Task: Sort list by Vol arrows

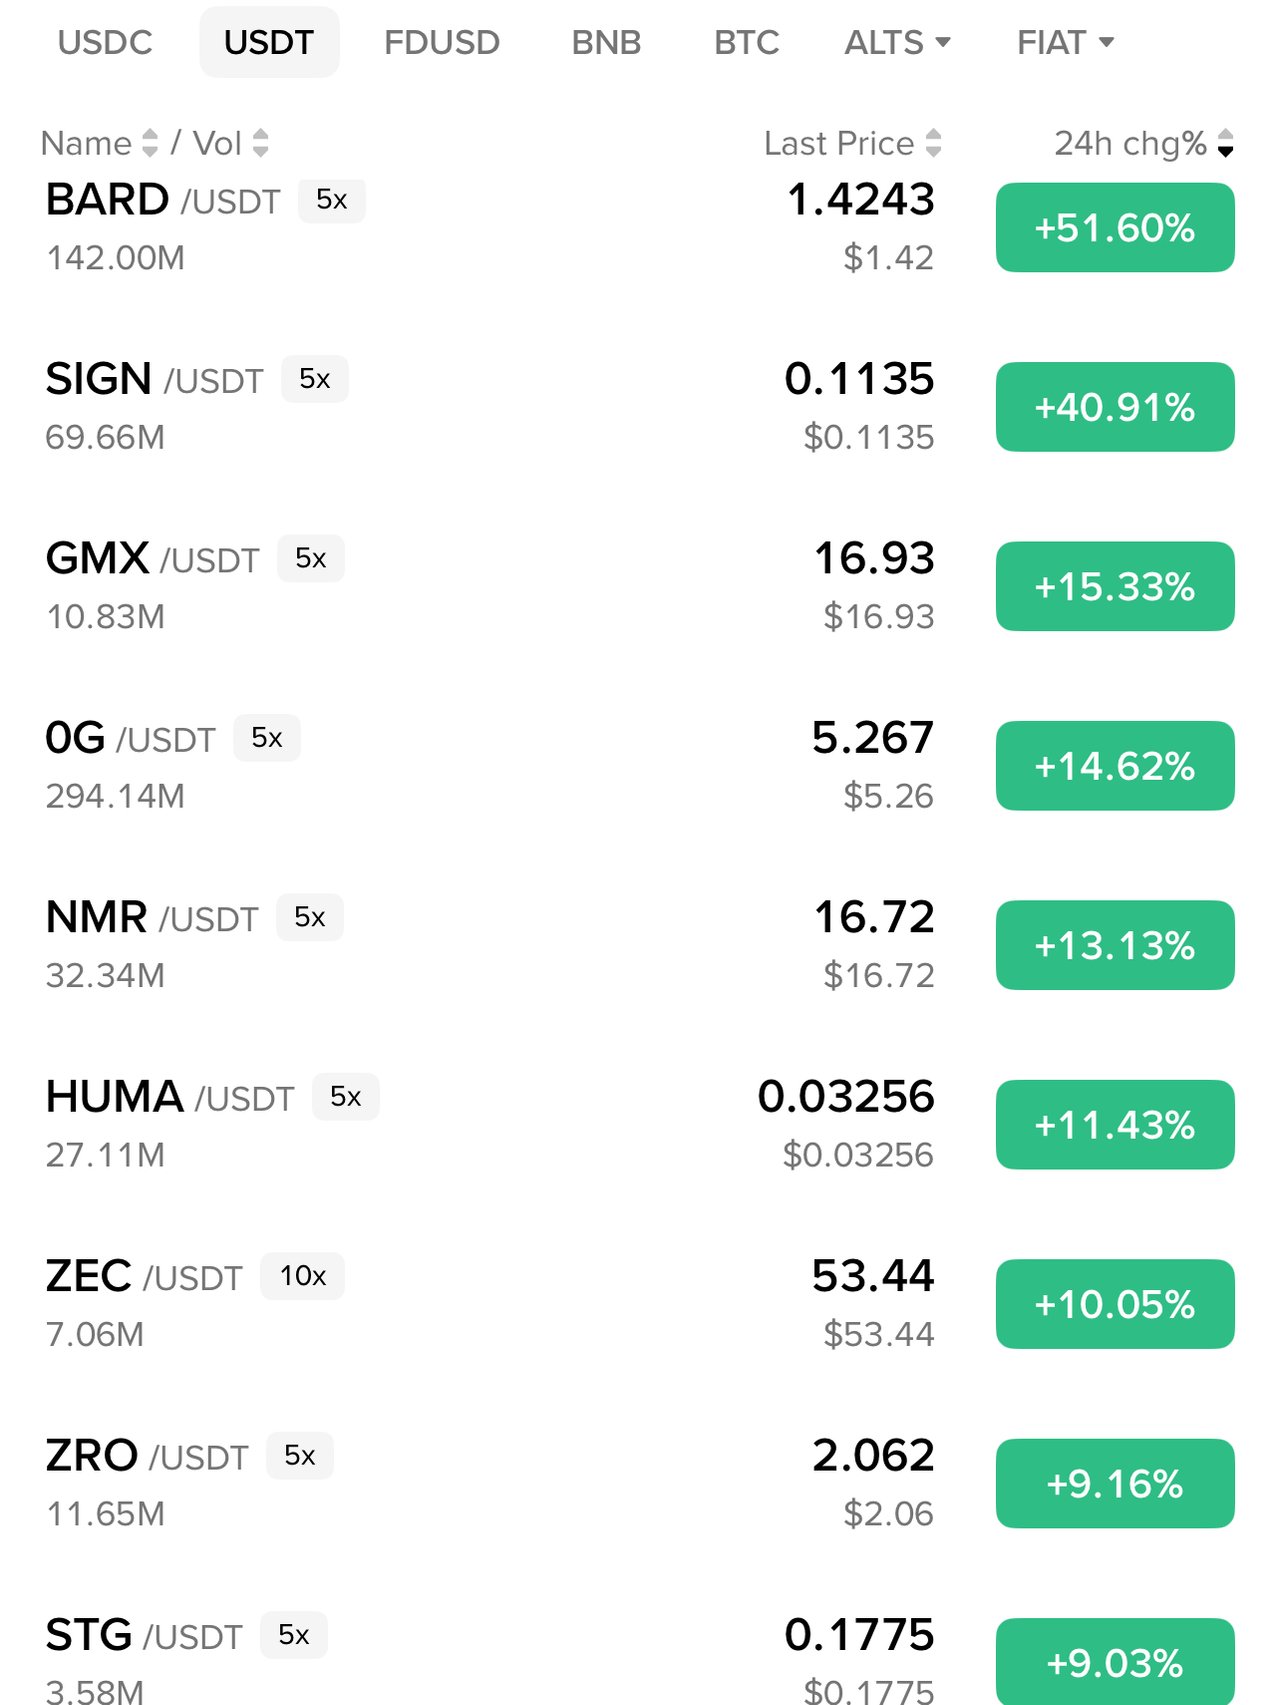Action: pyautogui.click(x=261, y=143)
